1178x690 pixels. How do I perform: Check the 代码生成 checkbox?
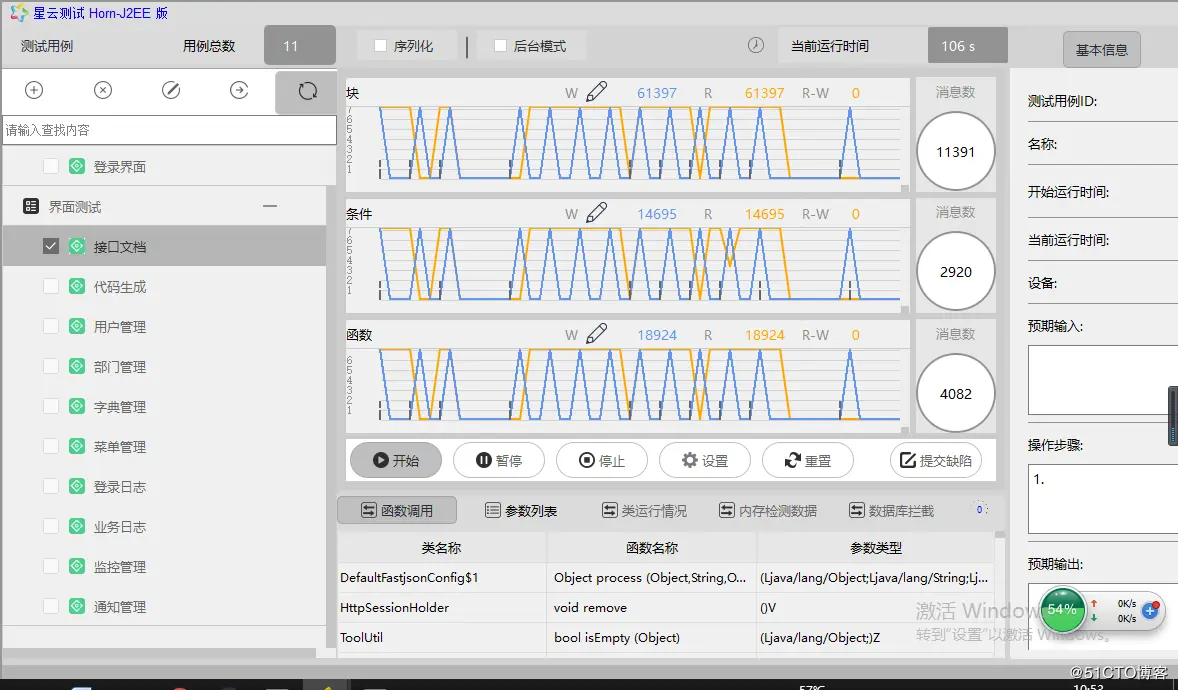50,286
